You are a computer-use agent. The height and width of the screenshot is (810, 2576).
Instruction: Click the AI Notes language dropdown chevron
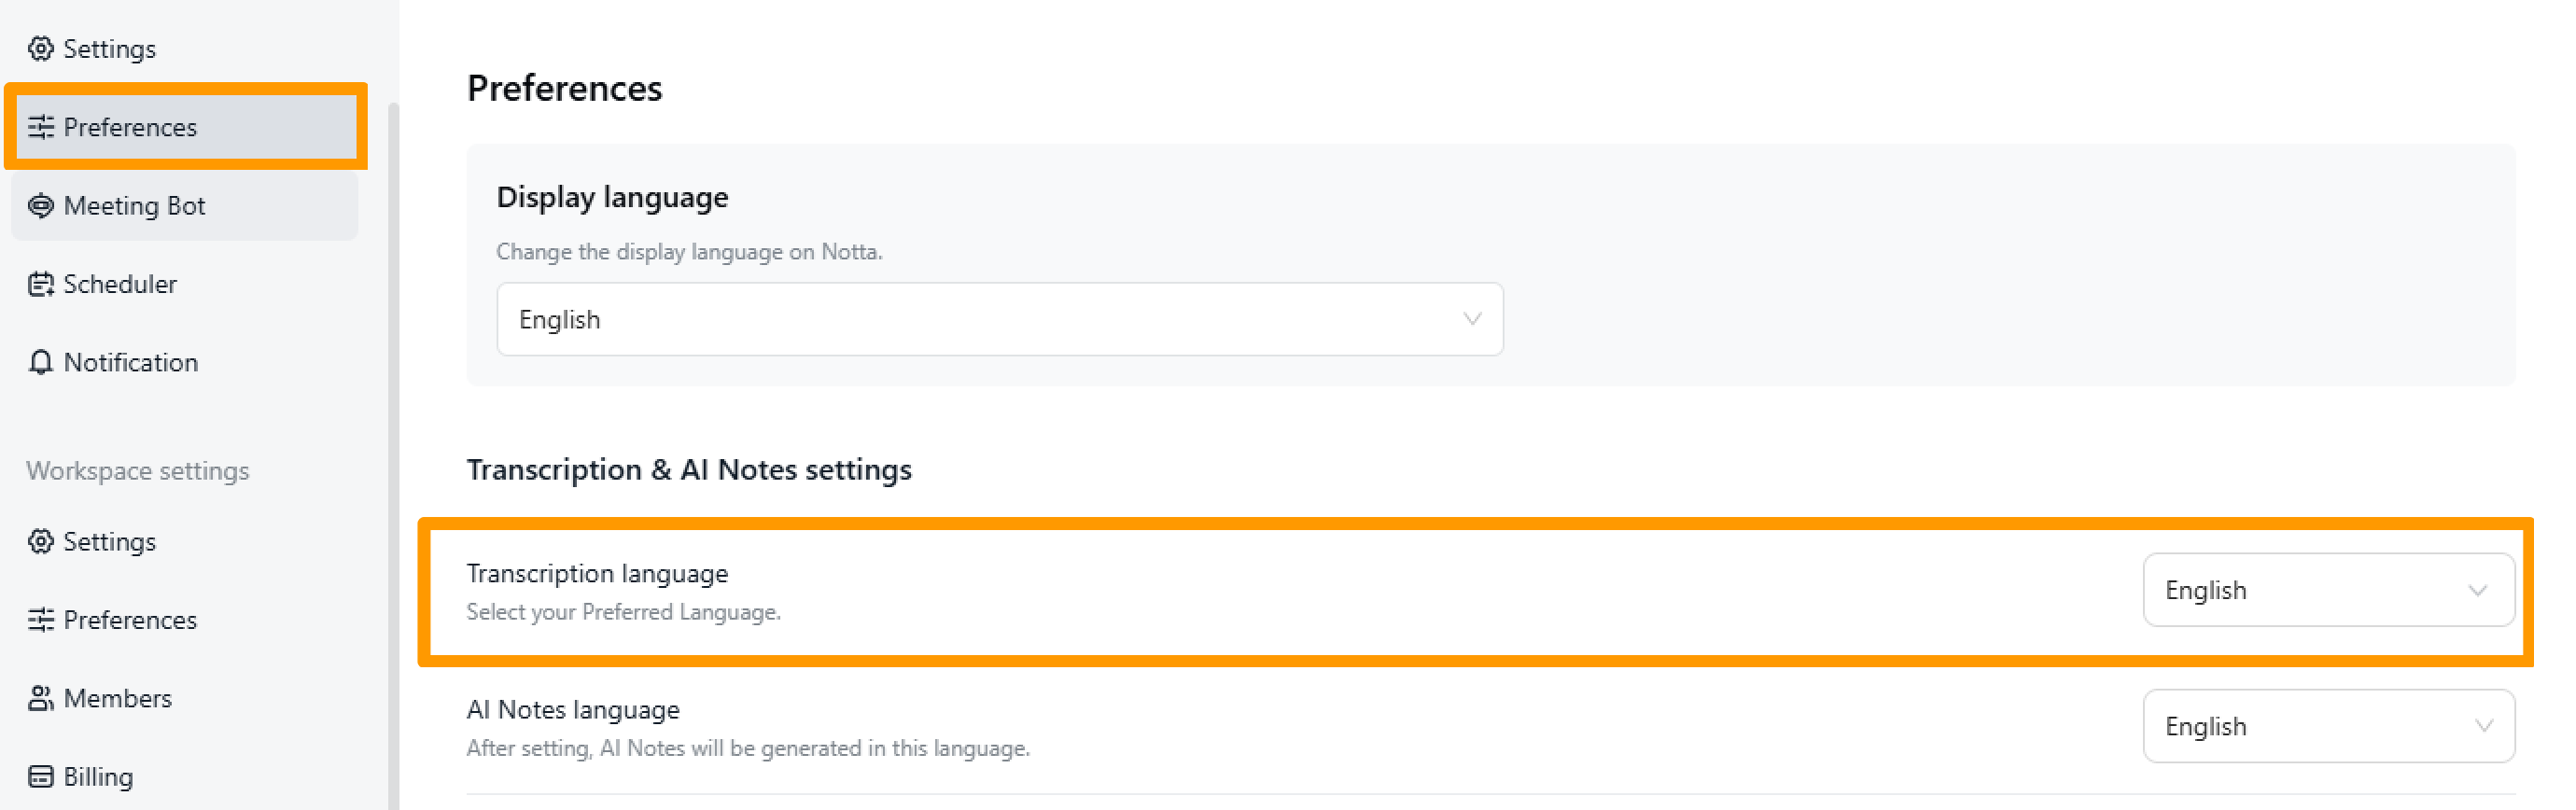tap(2483, 726)
